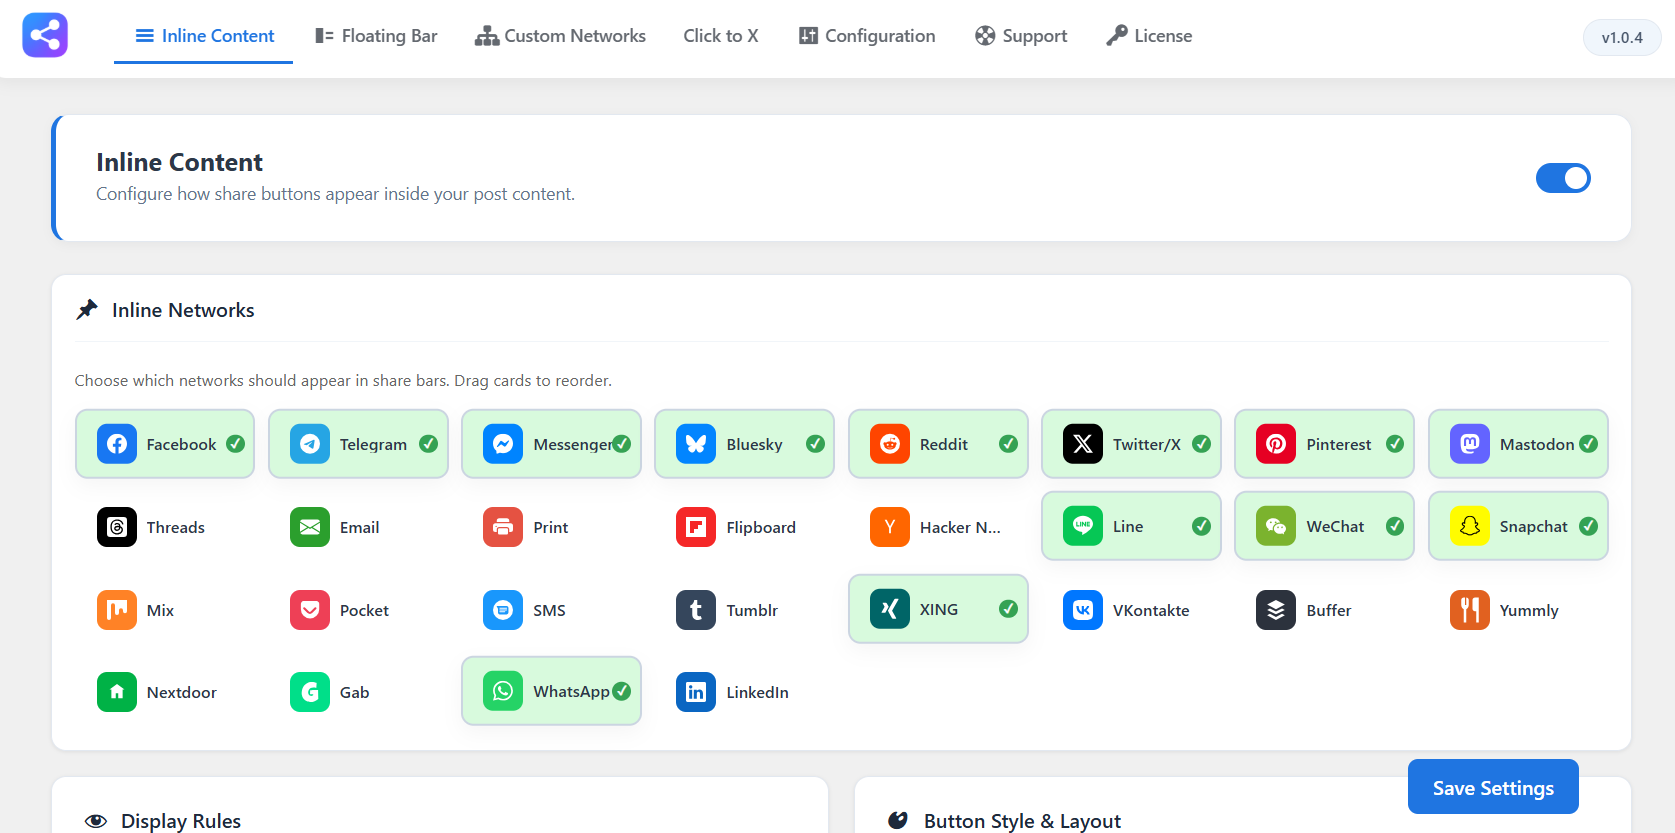Click the SMS message icon

pos(503,610)
